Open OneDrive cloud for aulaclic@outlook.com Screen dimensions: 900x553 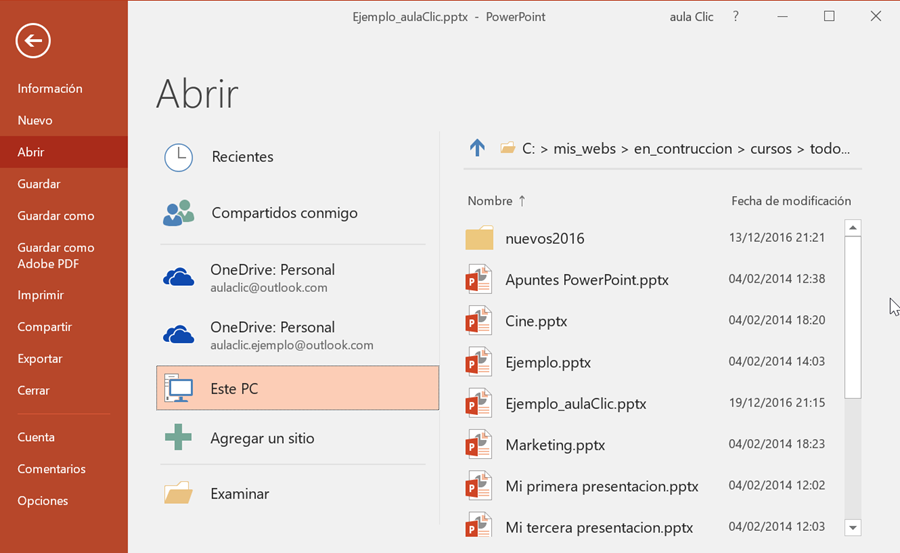[x=178, y=278]
